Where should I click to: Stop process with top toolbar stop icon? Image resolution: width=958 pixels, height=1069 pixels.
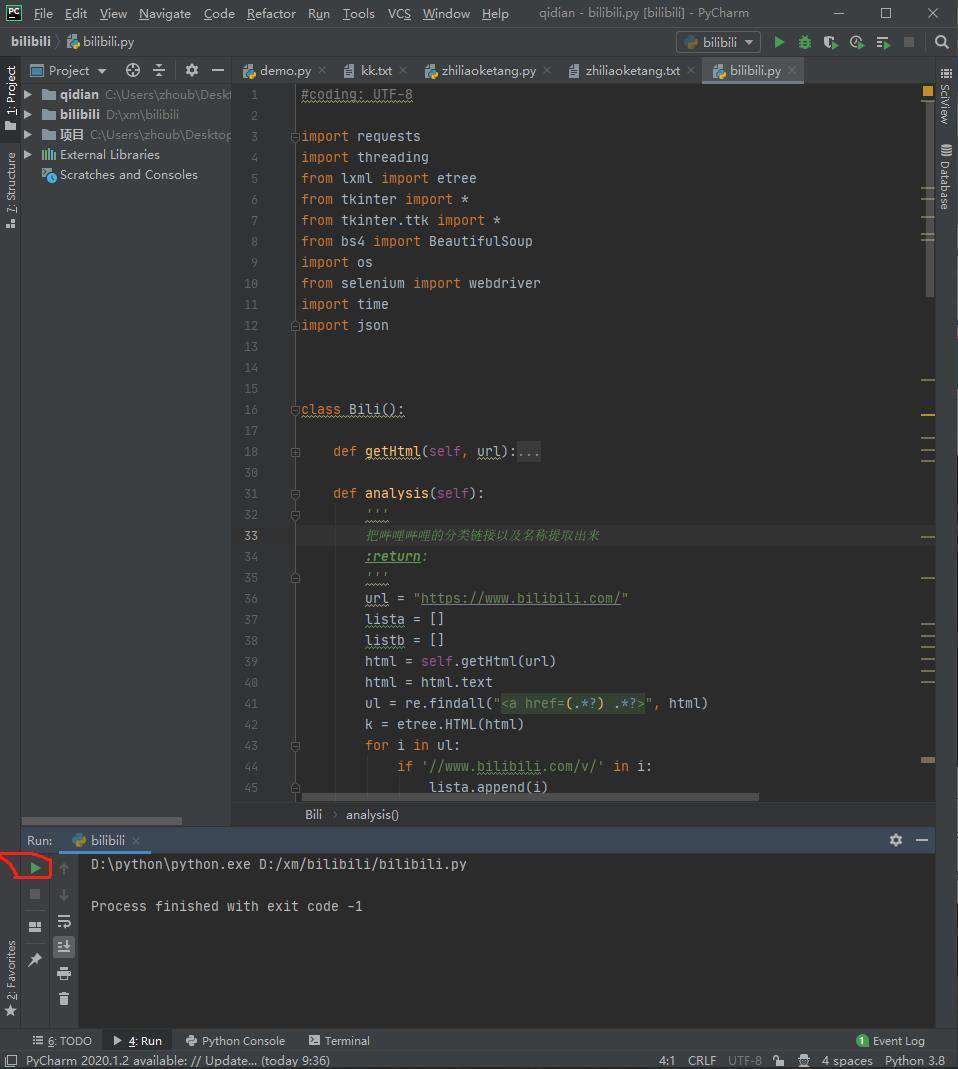[909, 42]
